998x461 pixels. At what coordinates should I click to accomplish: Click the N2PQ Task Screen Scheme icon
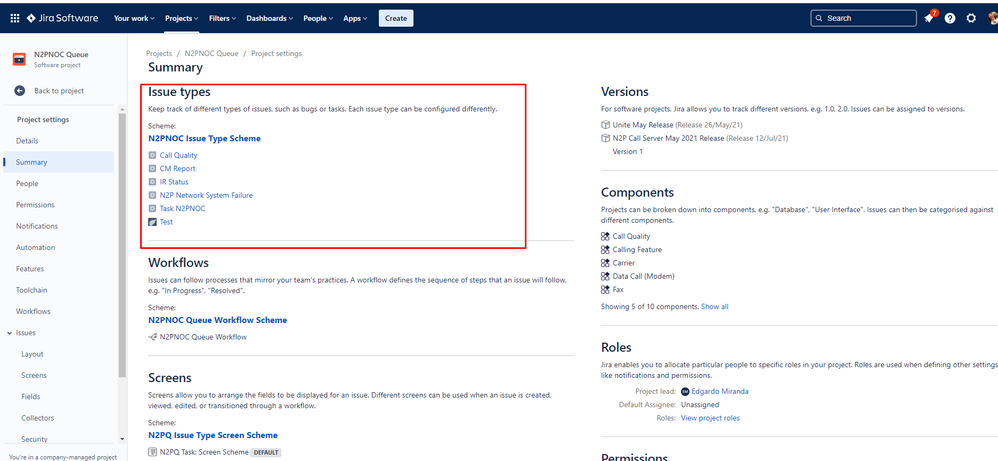pyautogui.click(x=152, y=452)
